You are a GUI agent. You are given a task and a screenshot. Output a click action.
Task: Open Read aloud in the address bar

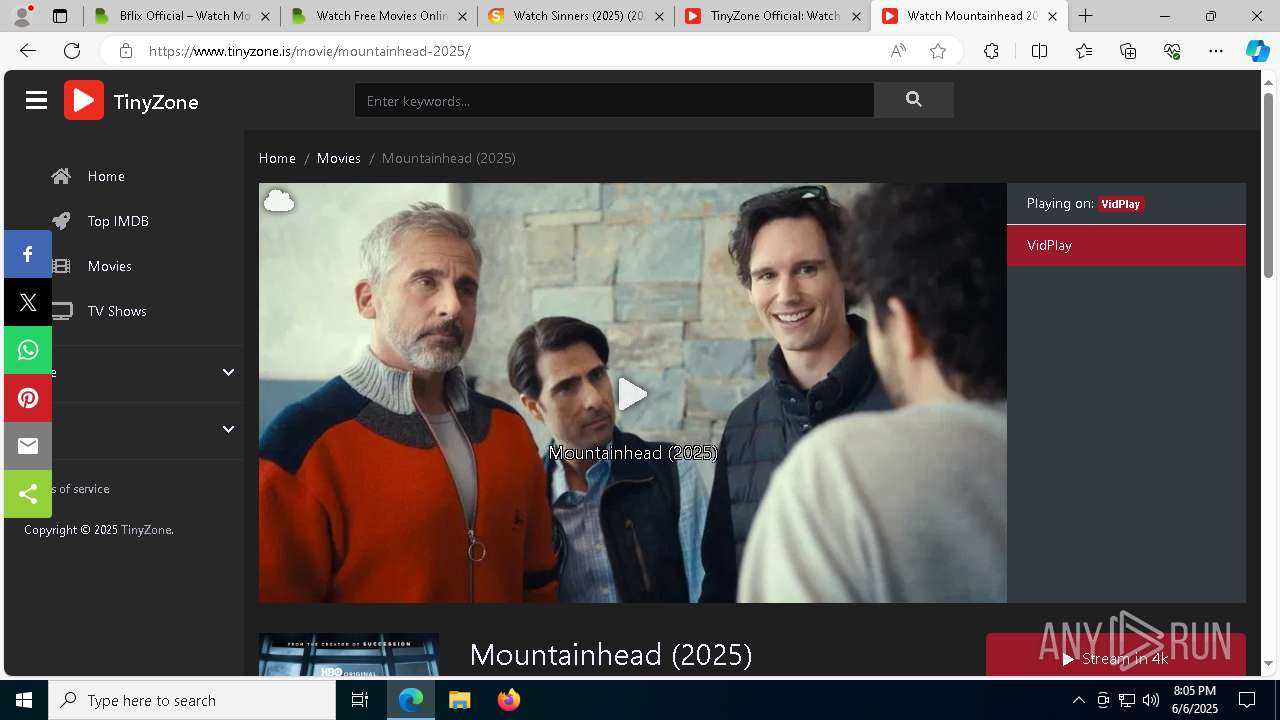898,51
